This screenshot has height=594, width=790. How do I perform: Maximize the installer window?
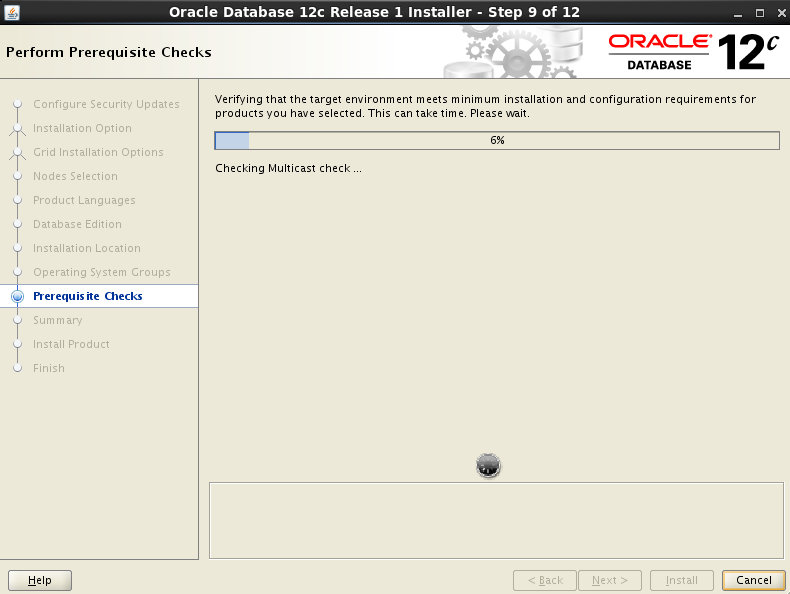(x=760, y=13)
